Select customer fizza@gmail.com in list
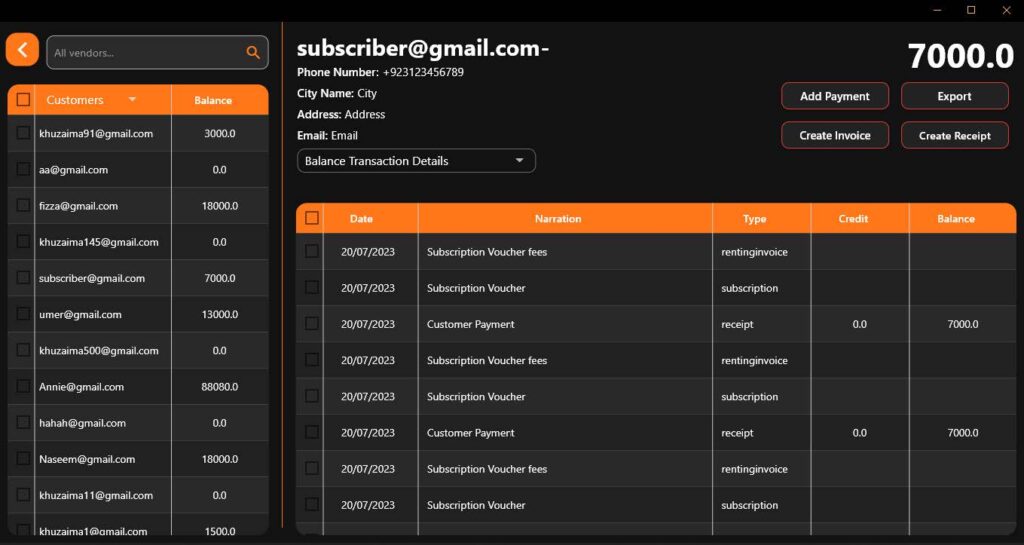The image size is (1024, 545). [78, 206]
